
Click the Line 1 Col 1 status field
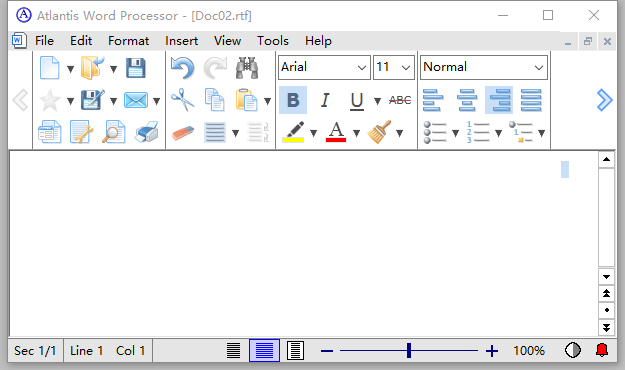click(x=108, y=351)
